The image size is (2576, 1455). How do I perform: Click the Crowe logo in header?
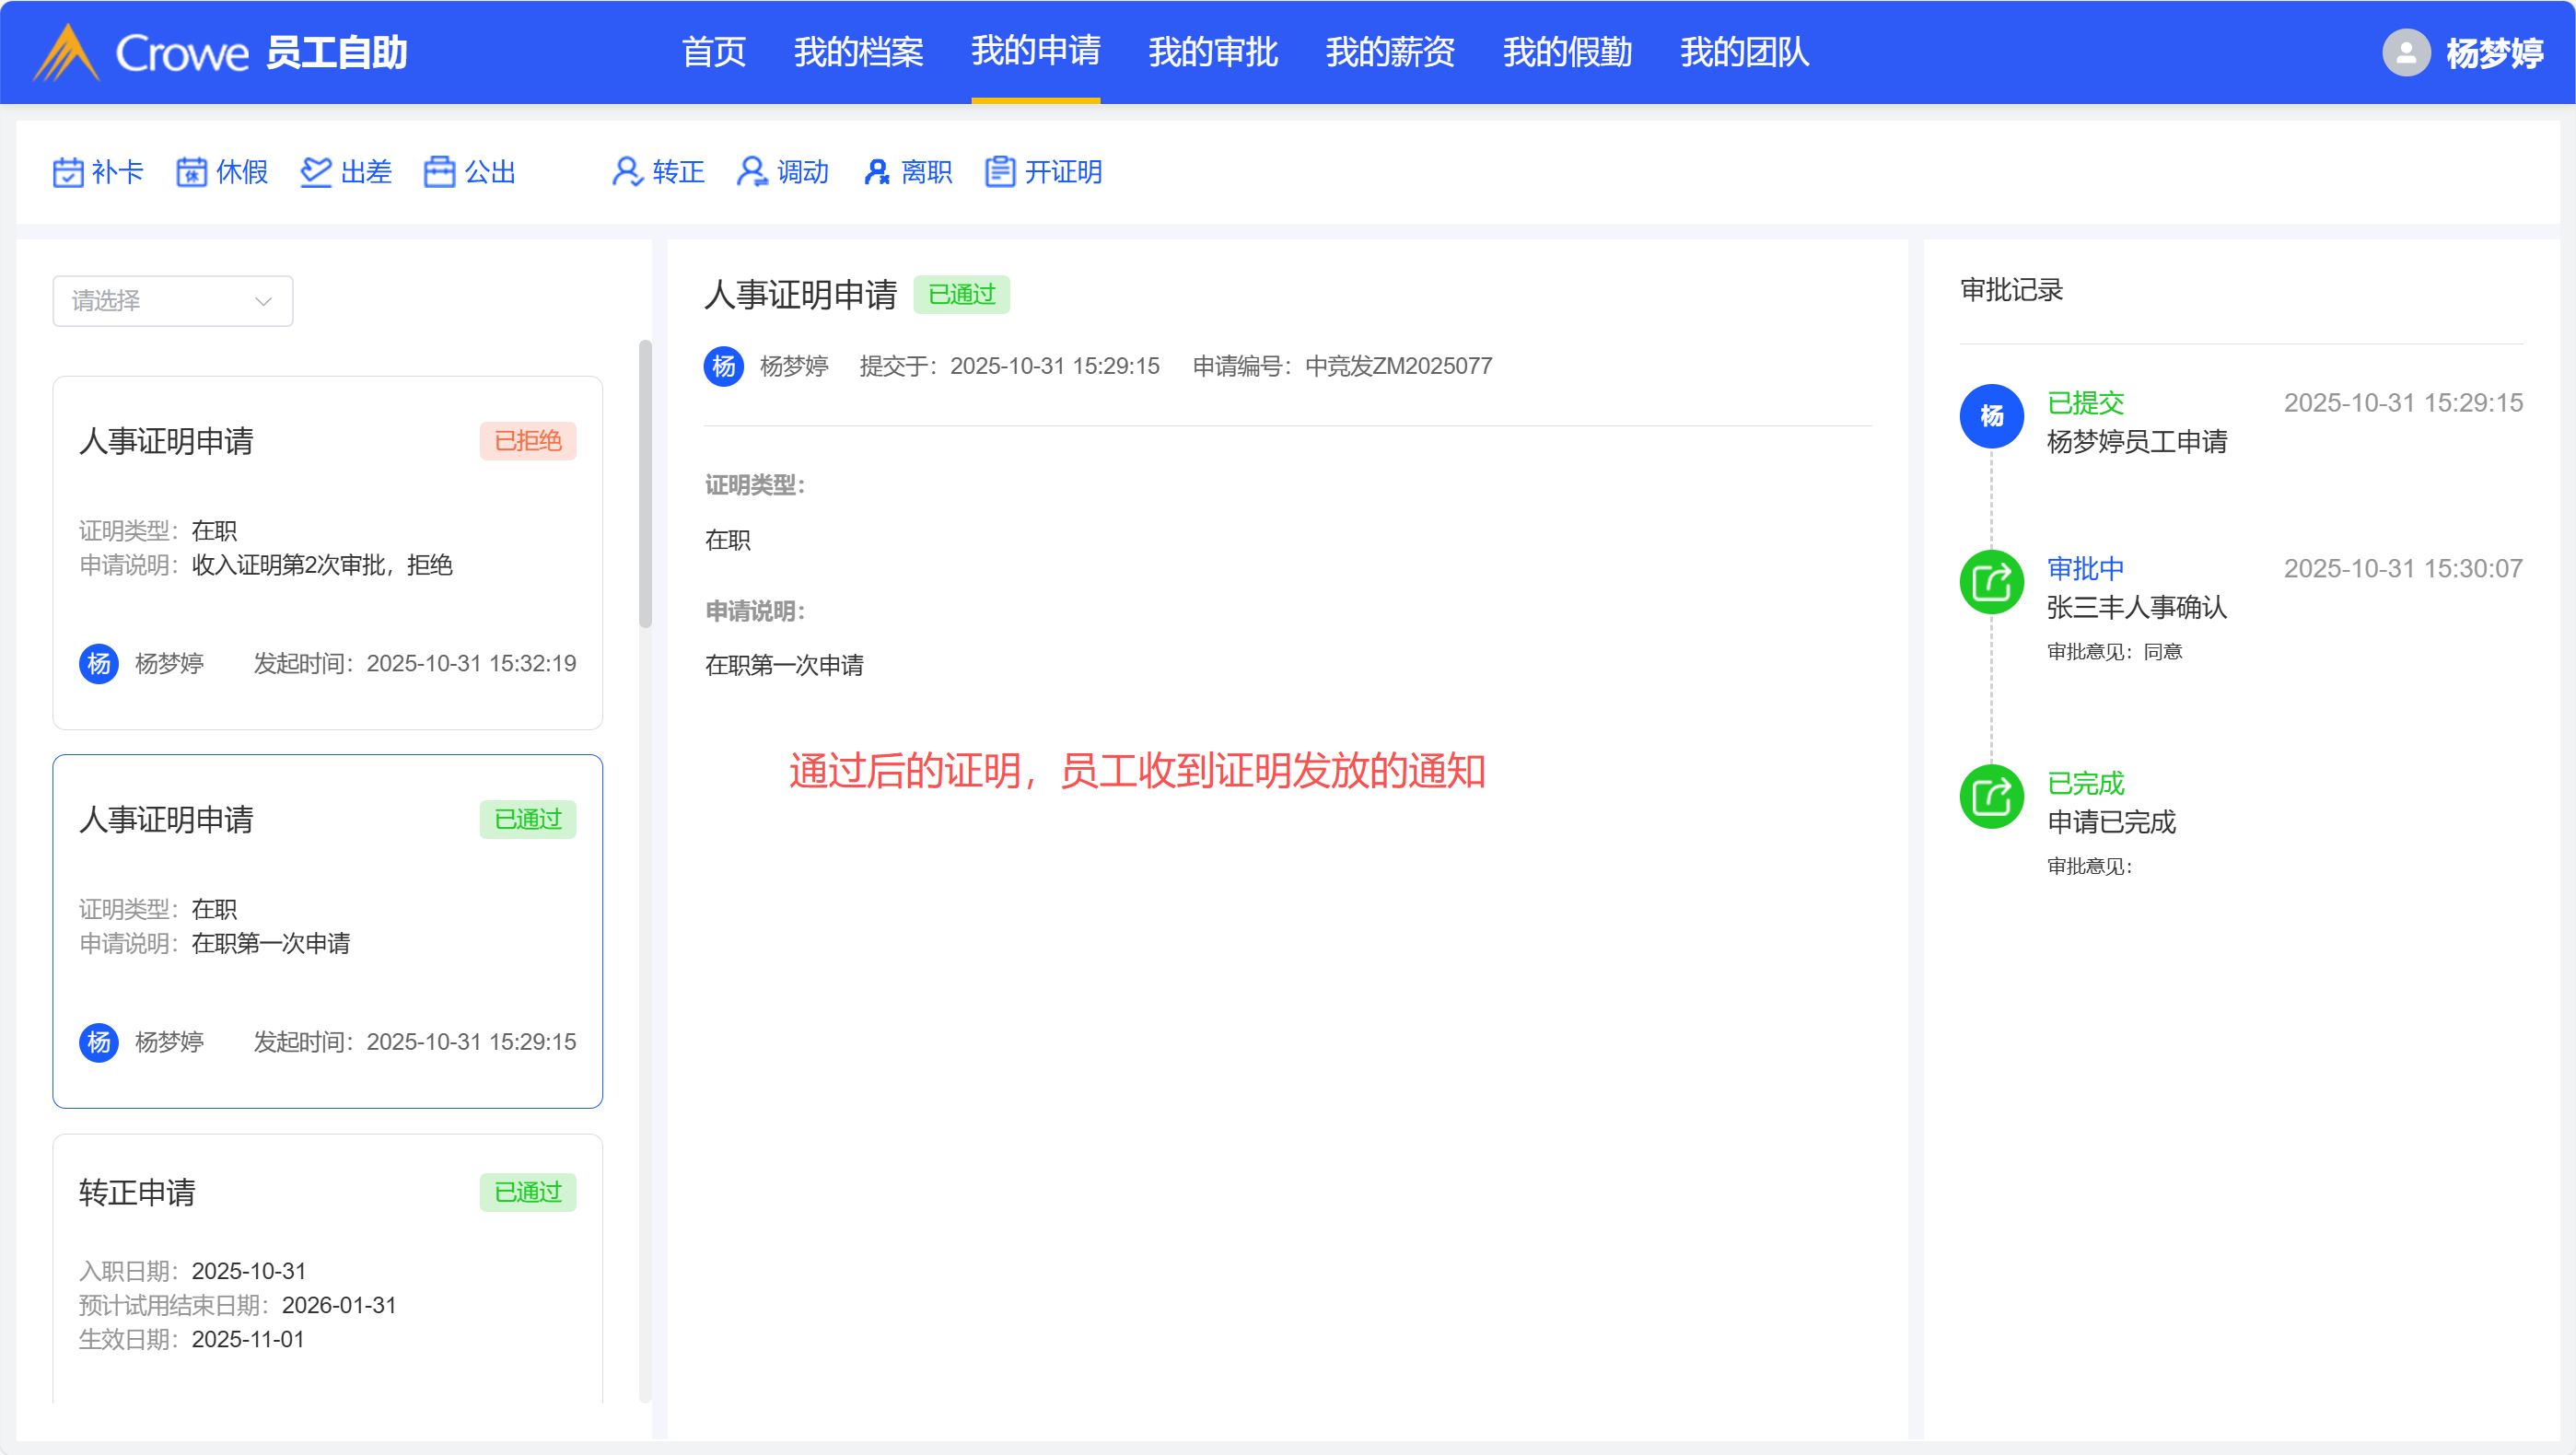(140, 52)
